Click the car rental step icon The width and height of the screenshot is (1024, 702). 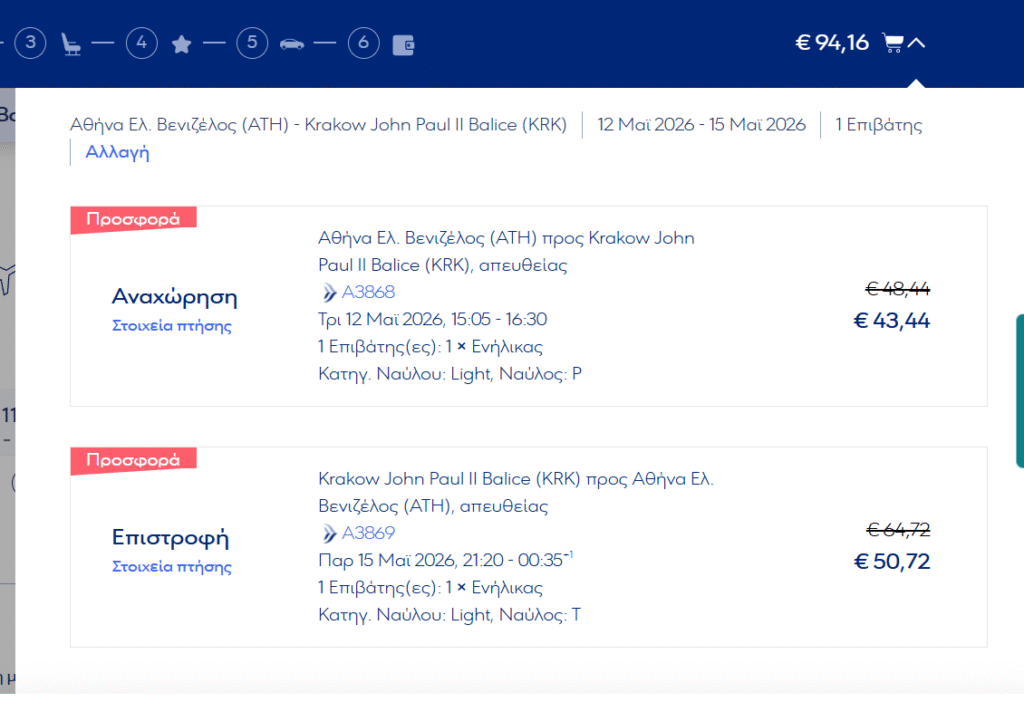click(292, 44)
